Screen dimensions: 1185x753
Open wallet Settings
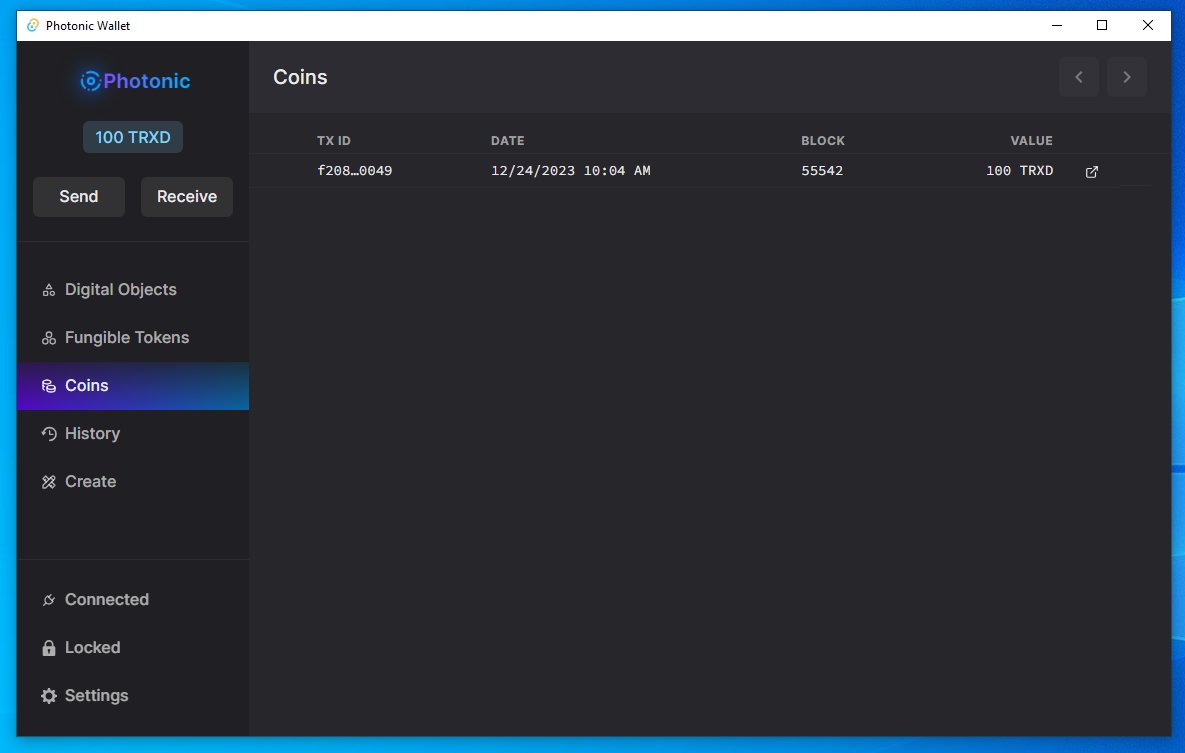[x=133, y=696]
